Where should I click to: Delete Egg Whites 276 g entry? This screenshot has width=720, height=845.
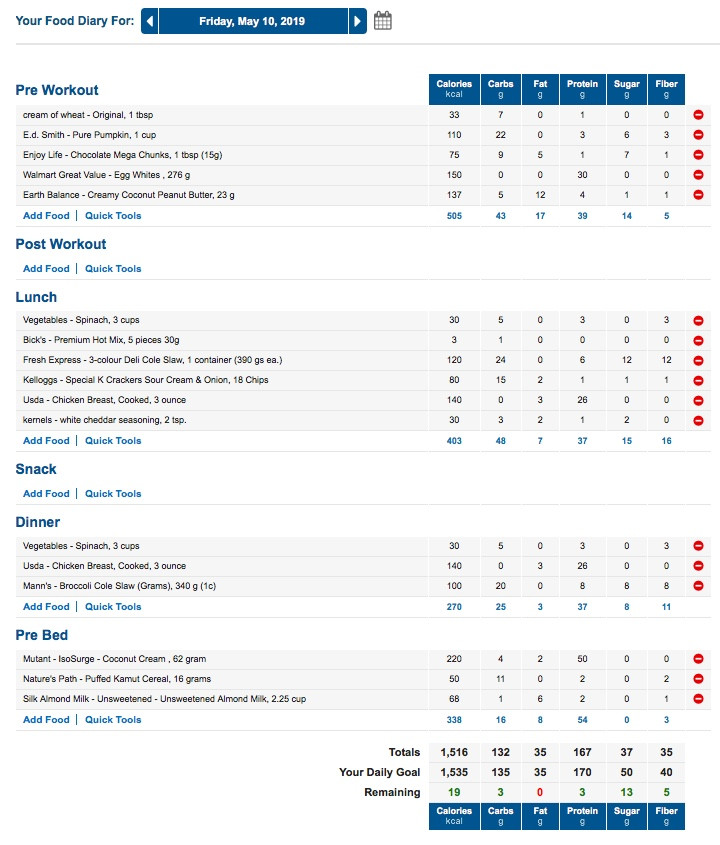[x=698, y=175]
